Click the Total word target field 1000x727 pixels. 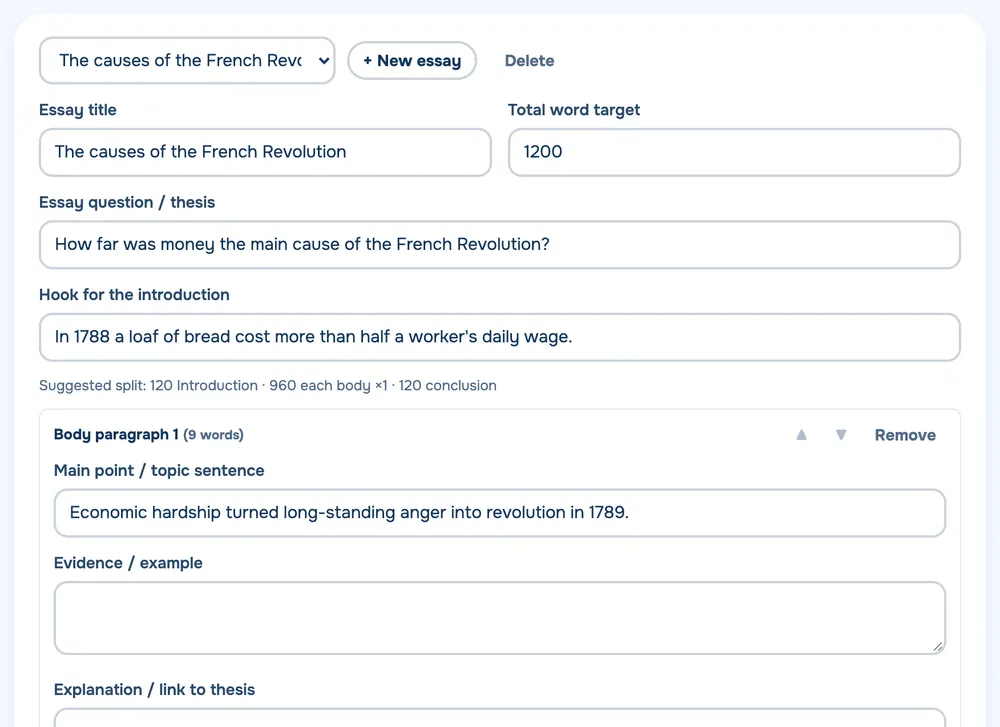coord(734,152)
